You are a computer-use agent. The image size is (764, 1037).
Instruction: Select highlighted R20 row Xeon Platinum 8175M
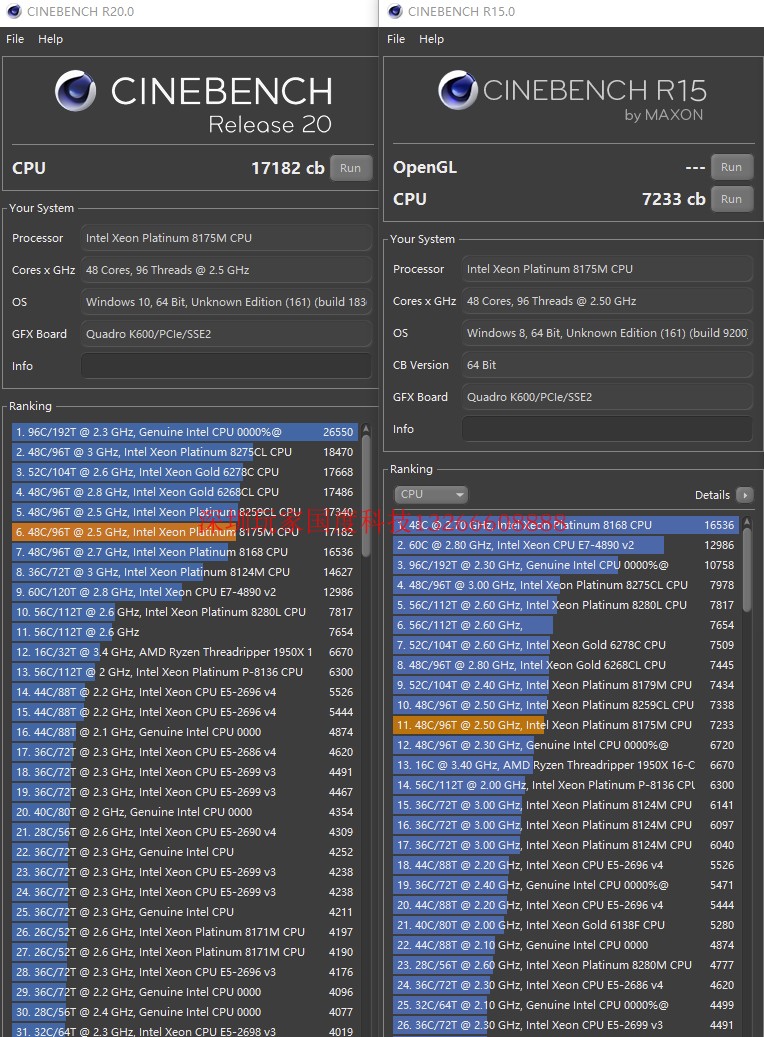185,532
